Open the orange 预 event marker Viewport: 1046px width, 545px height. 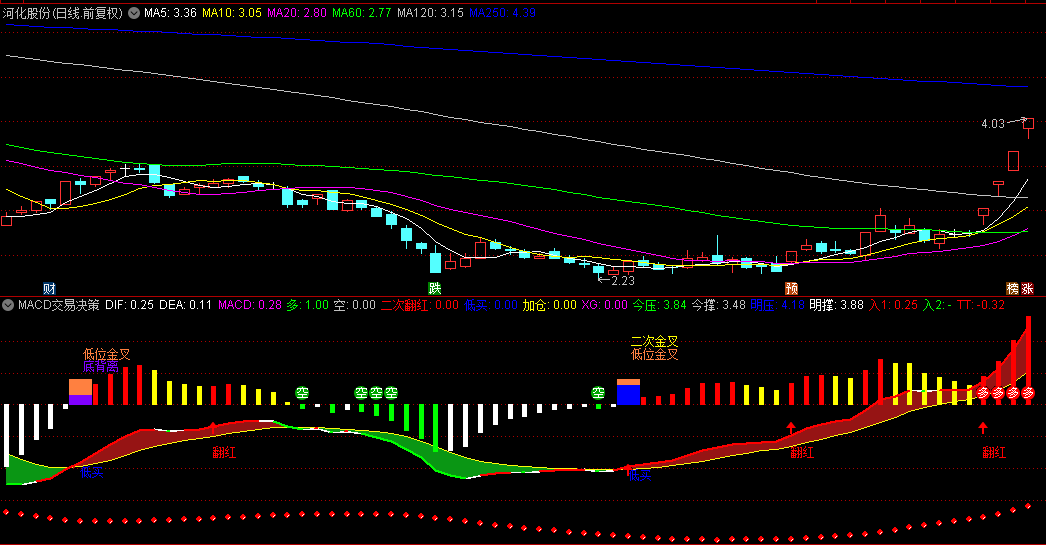click(791, 288)
